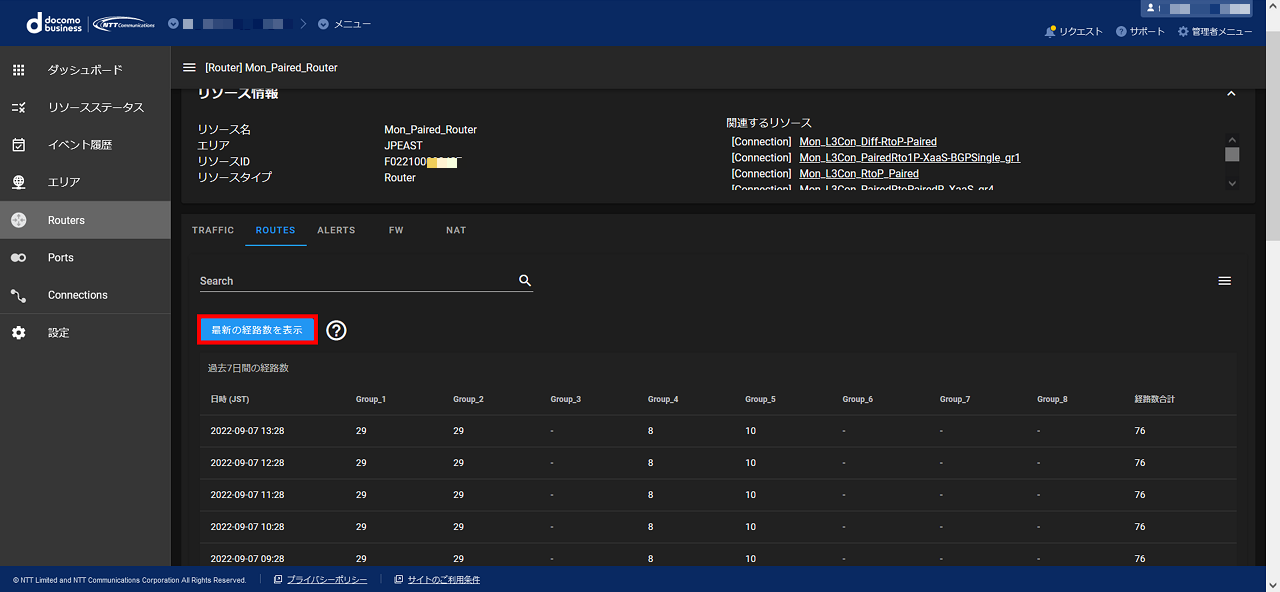1280x592 pixels.
Task: Select the ROUTES tab
Action: [x=275, y=230]
